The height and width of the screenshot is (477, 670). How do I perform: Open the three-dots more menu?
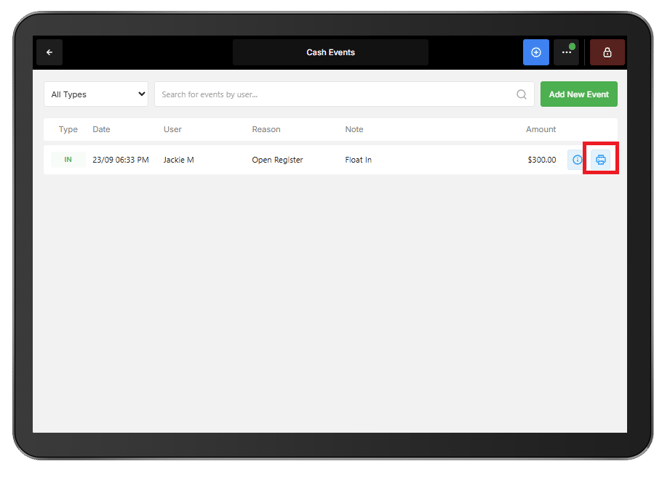click(x=567, y=52)
